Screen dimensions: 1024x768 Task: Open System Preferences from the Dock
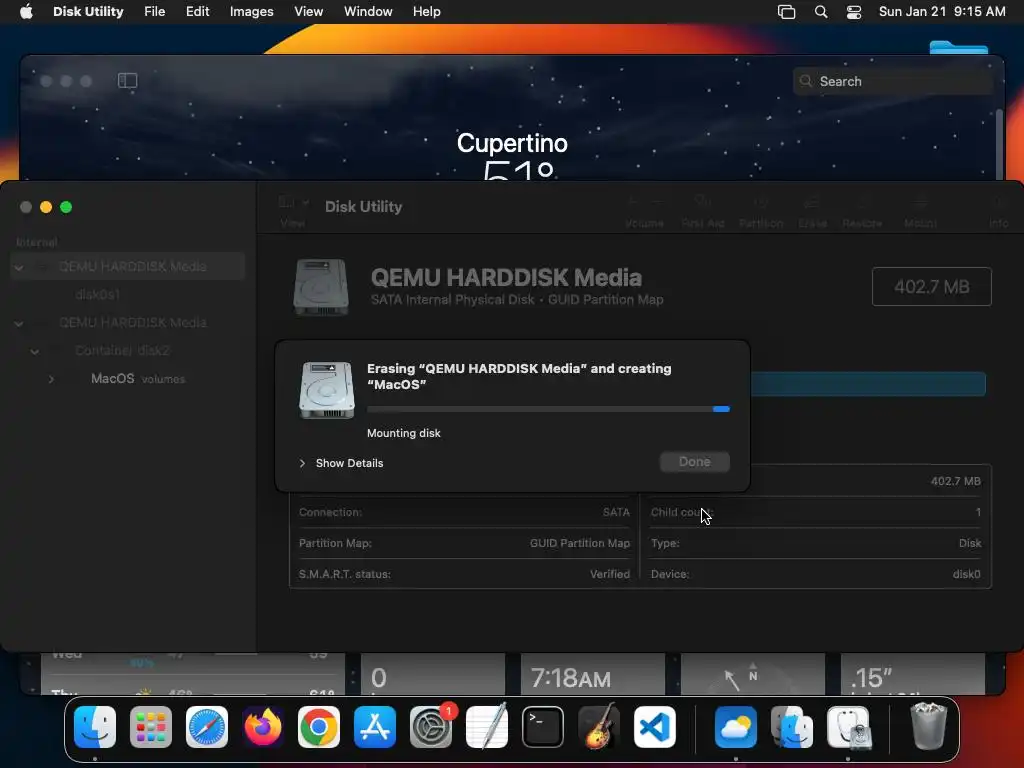click(431, 727)
